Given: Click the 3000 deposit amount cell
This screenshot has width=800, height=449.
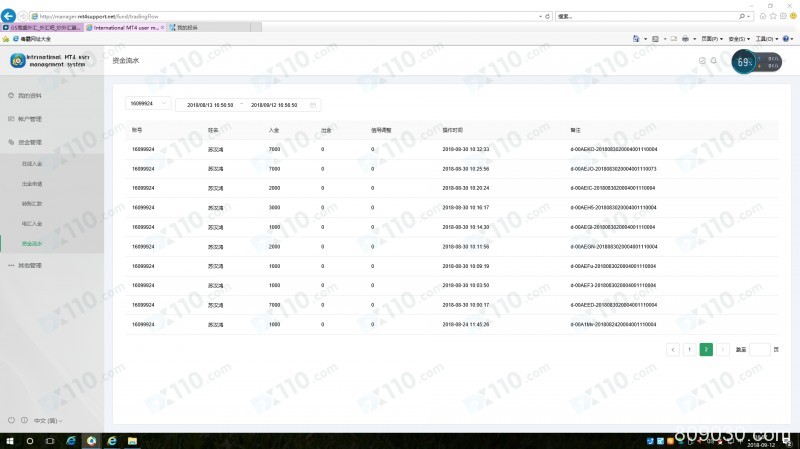Looking at the screenshot, I should click(274, 208).
